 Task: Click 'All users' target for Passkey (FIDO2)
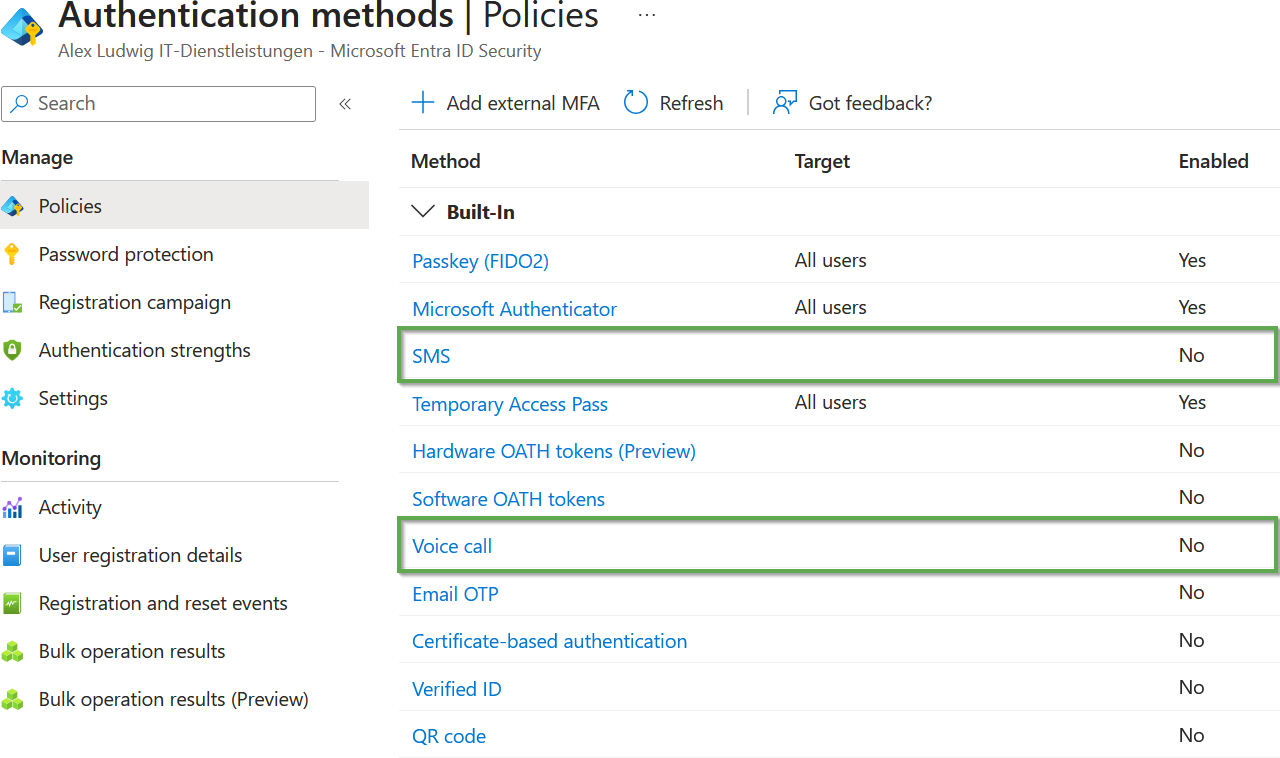point(830,260)
